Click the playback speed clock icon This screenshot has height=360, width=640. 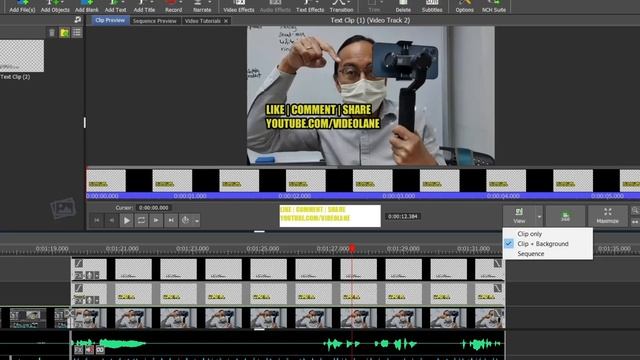point(185,220)
